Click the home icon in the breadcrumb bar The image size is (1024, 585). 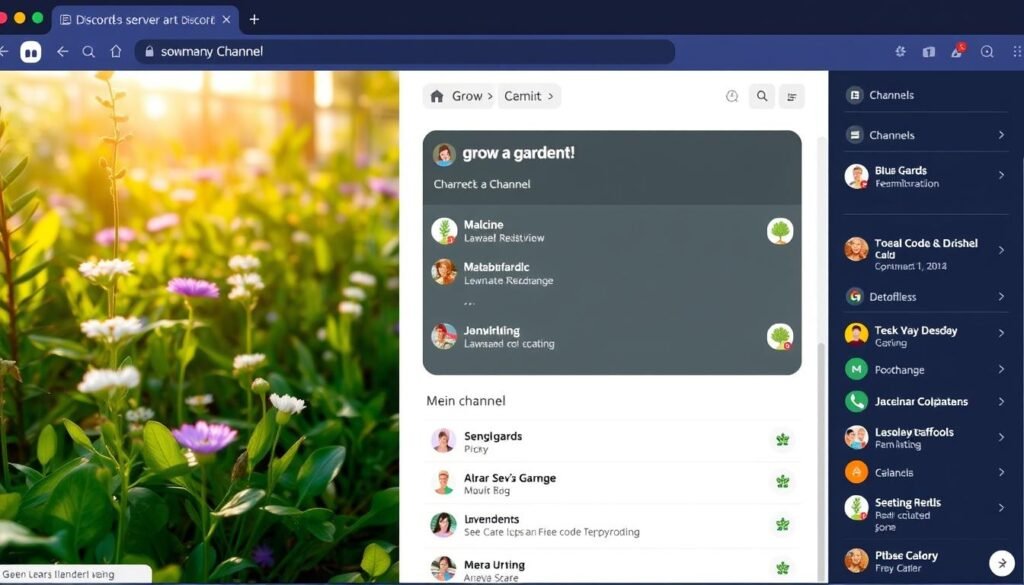436,96
